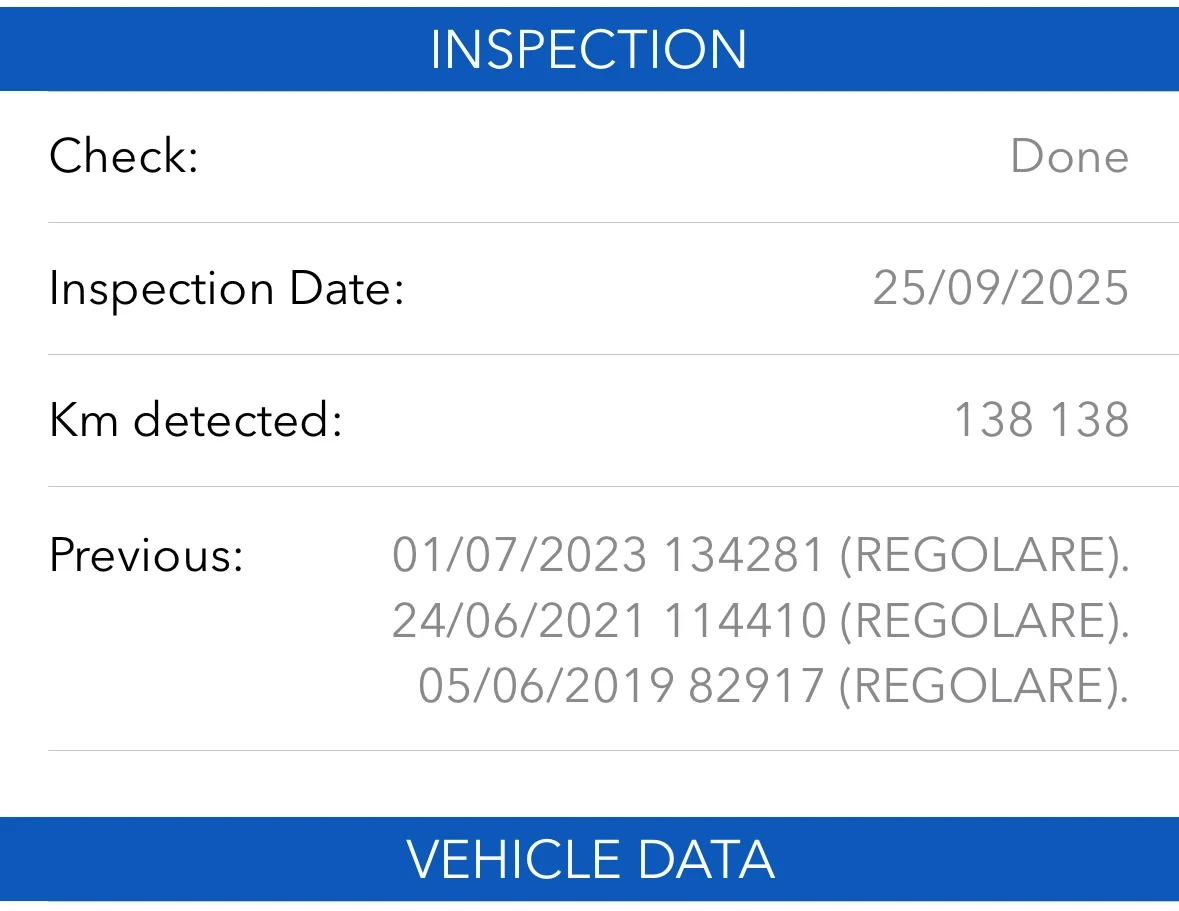This screenshot has width=1179, height=911.
Task: Click the divider line below the Check row
Action: [613, 223]
